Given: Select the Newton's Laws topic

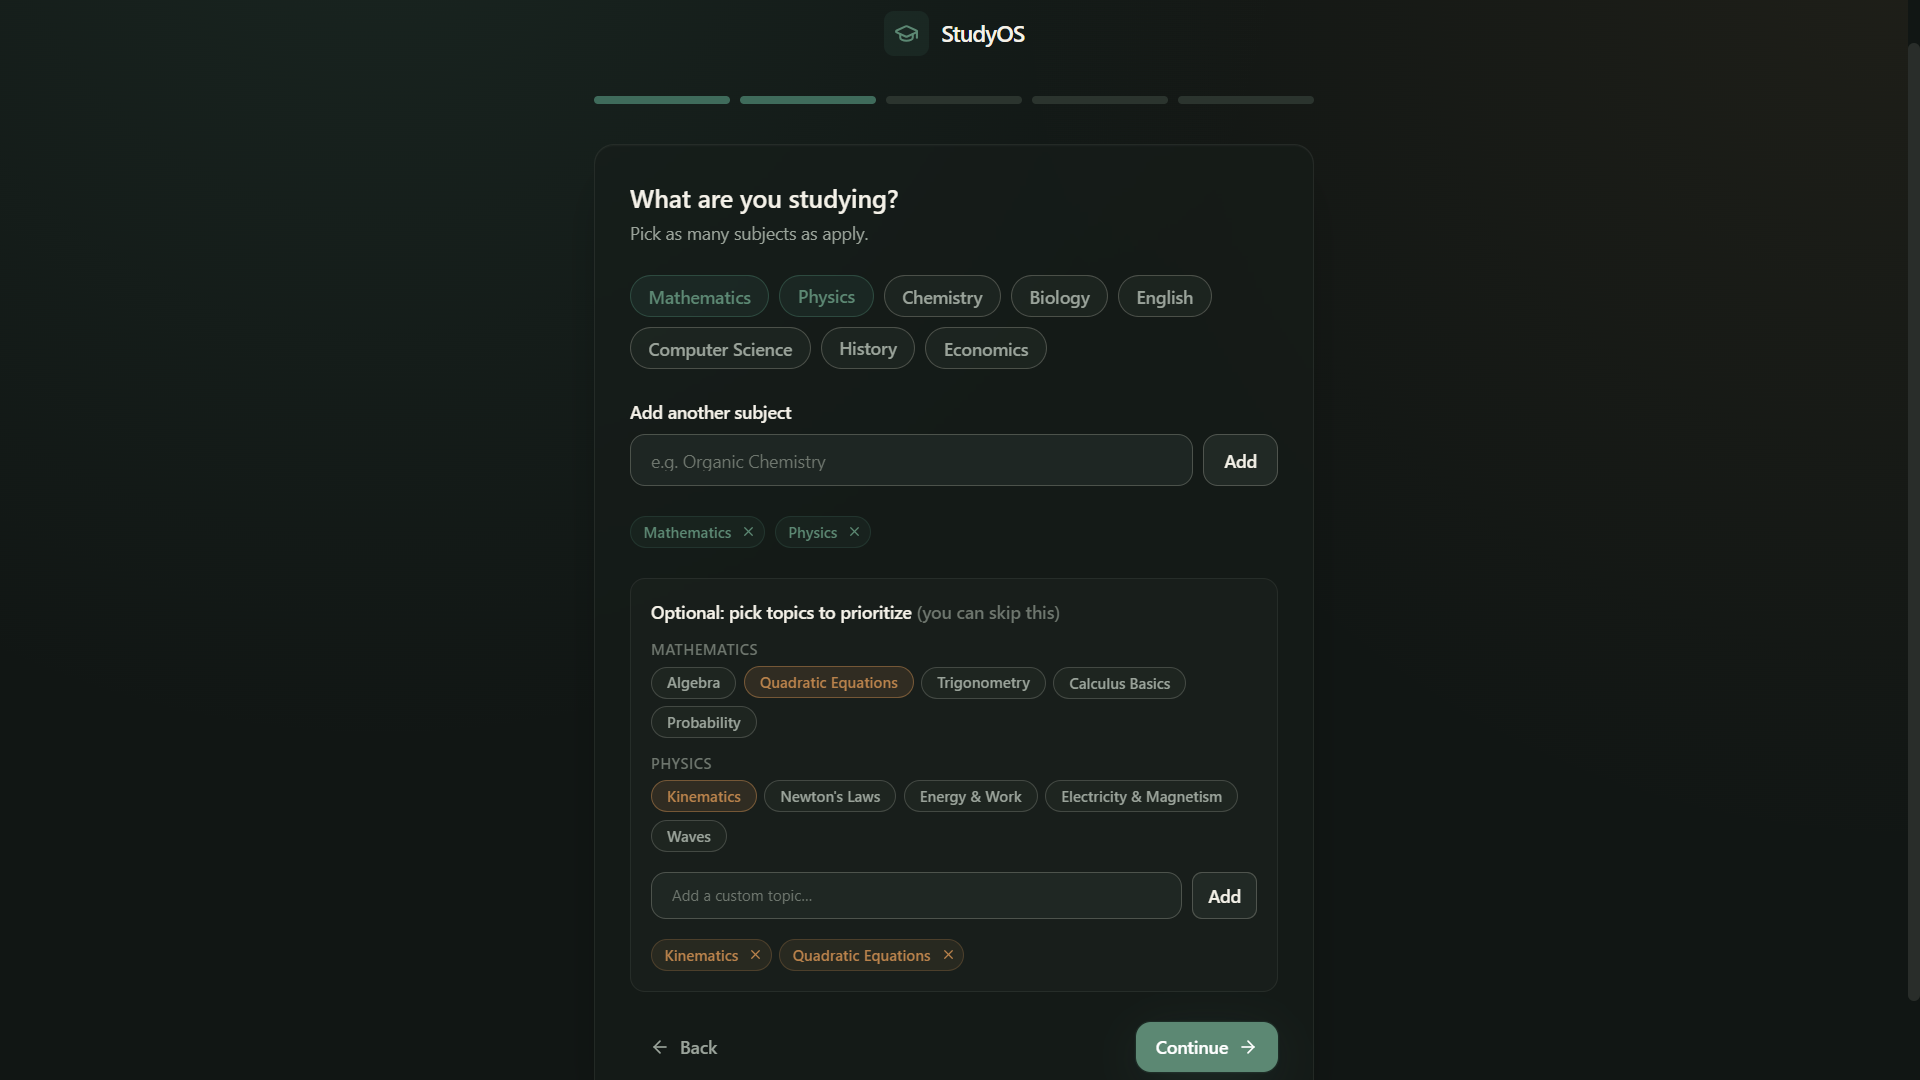Looking at the screenshot, I should coord(830,797).
